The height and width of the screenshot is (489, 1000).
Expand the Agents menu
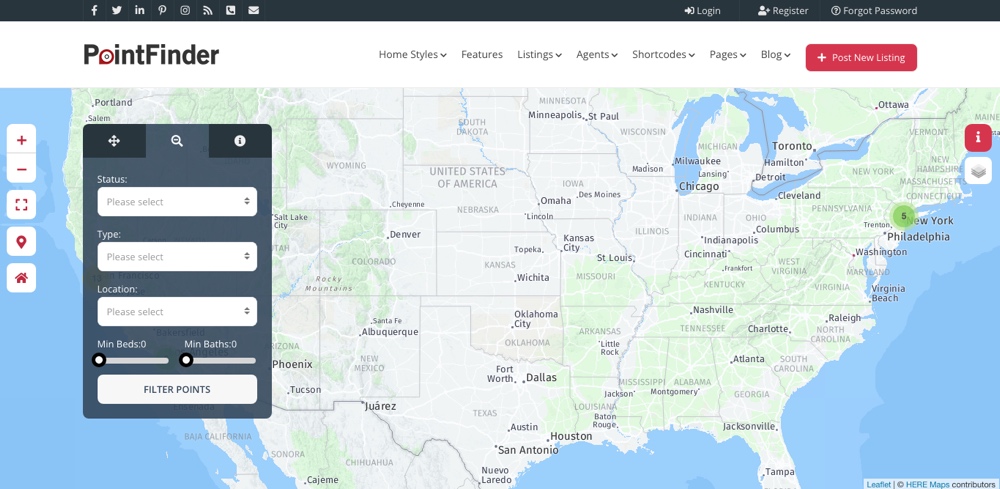click(597, 55)
